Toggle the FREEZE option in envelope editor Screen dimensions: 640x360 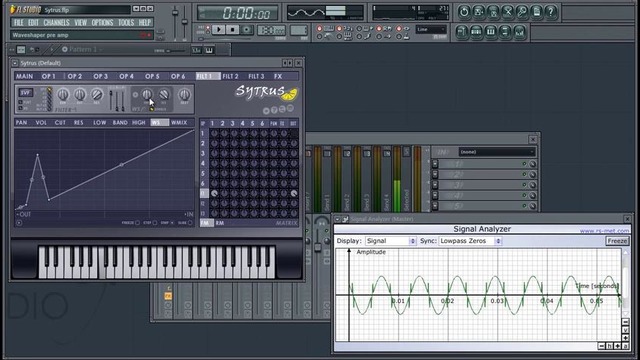click(x=137, y=223)
